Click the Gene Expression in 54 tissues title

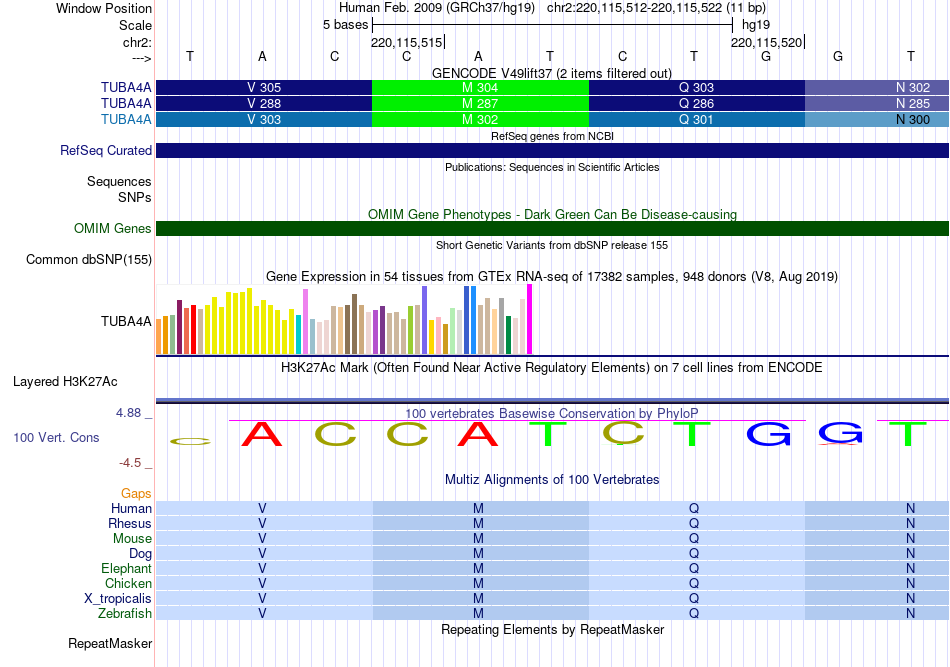pyautogui.click(x=552, y=276)
